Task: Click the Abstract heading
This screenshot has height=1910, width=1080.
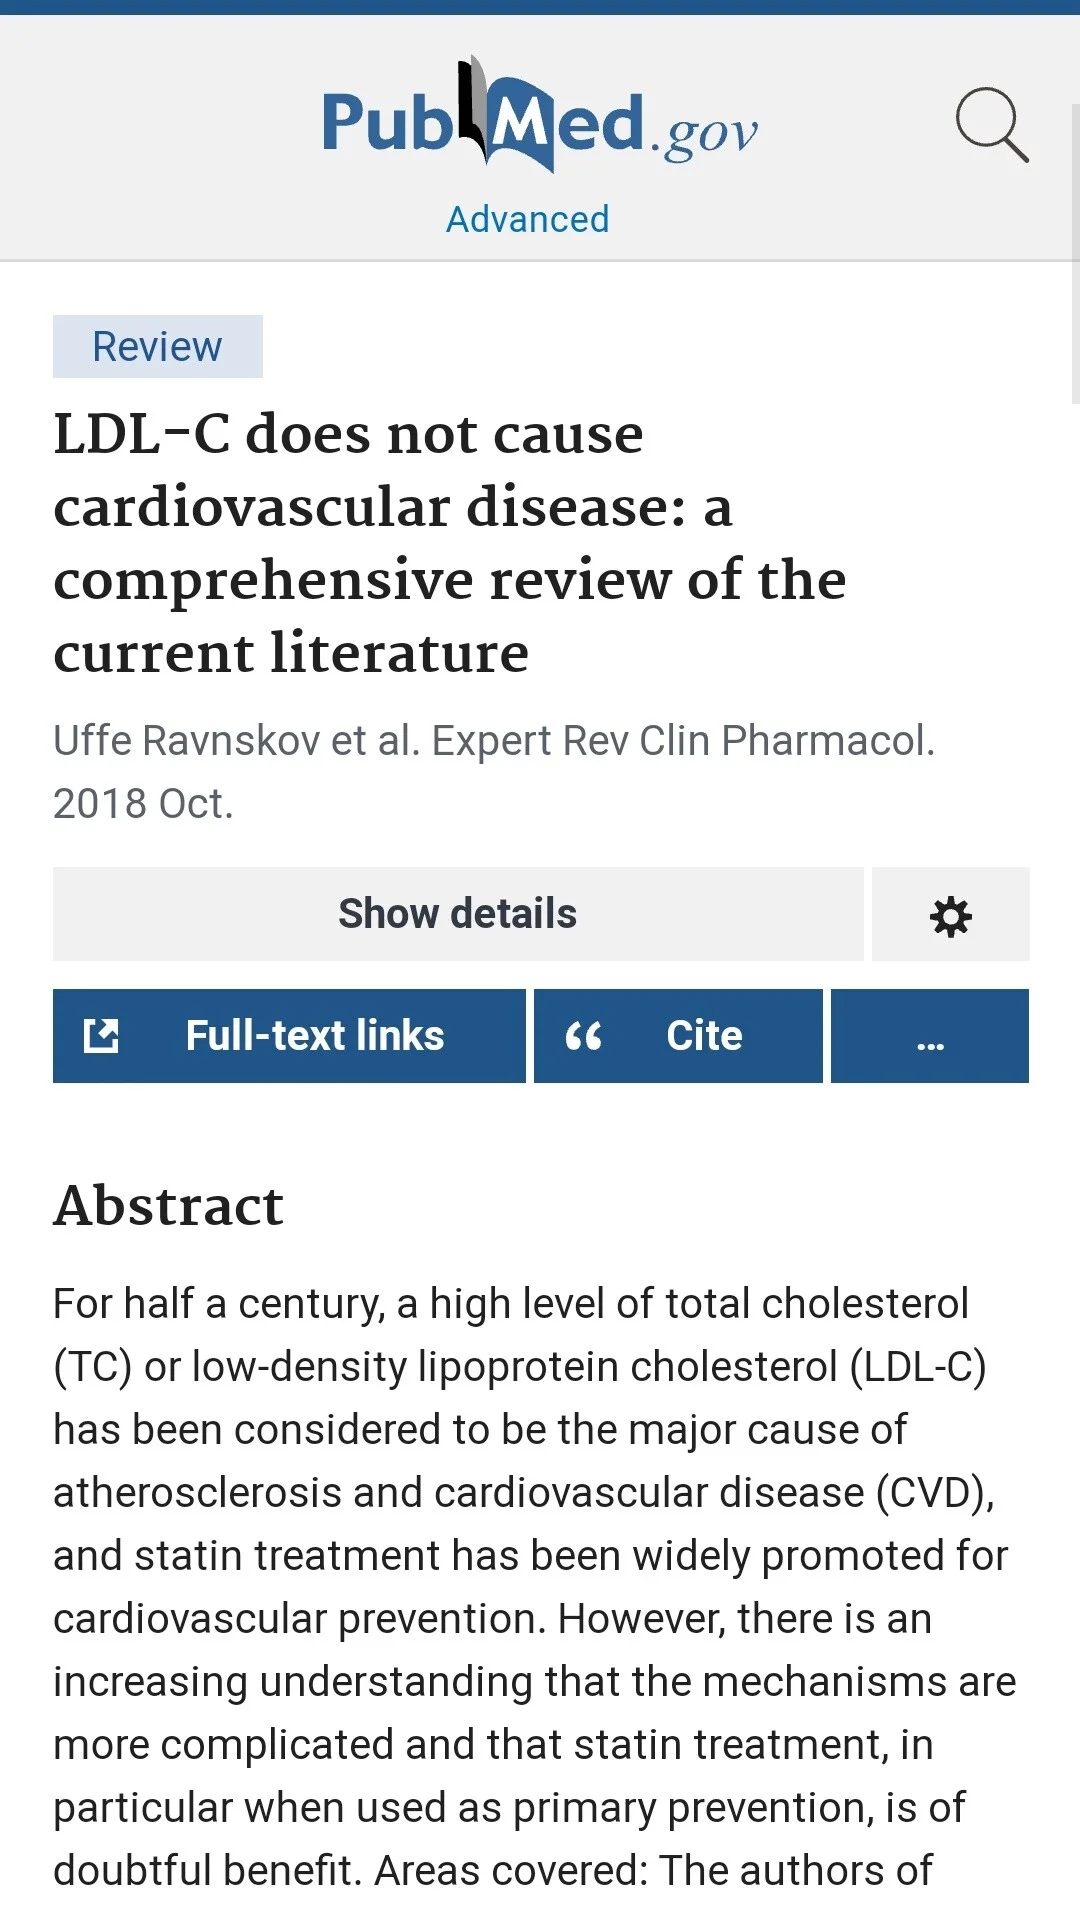Action: coord(169,1205)
